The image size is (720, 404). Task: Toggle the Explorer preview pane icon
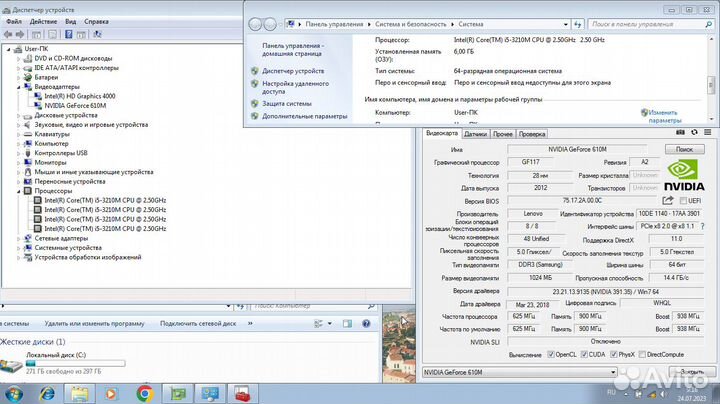347,324
